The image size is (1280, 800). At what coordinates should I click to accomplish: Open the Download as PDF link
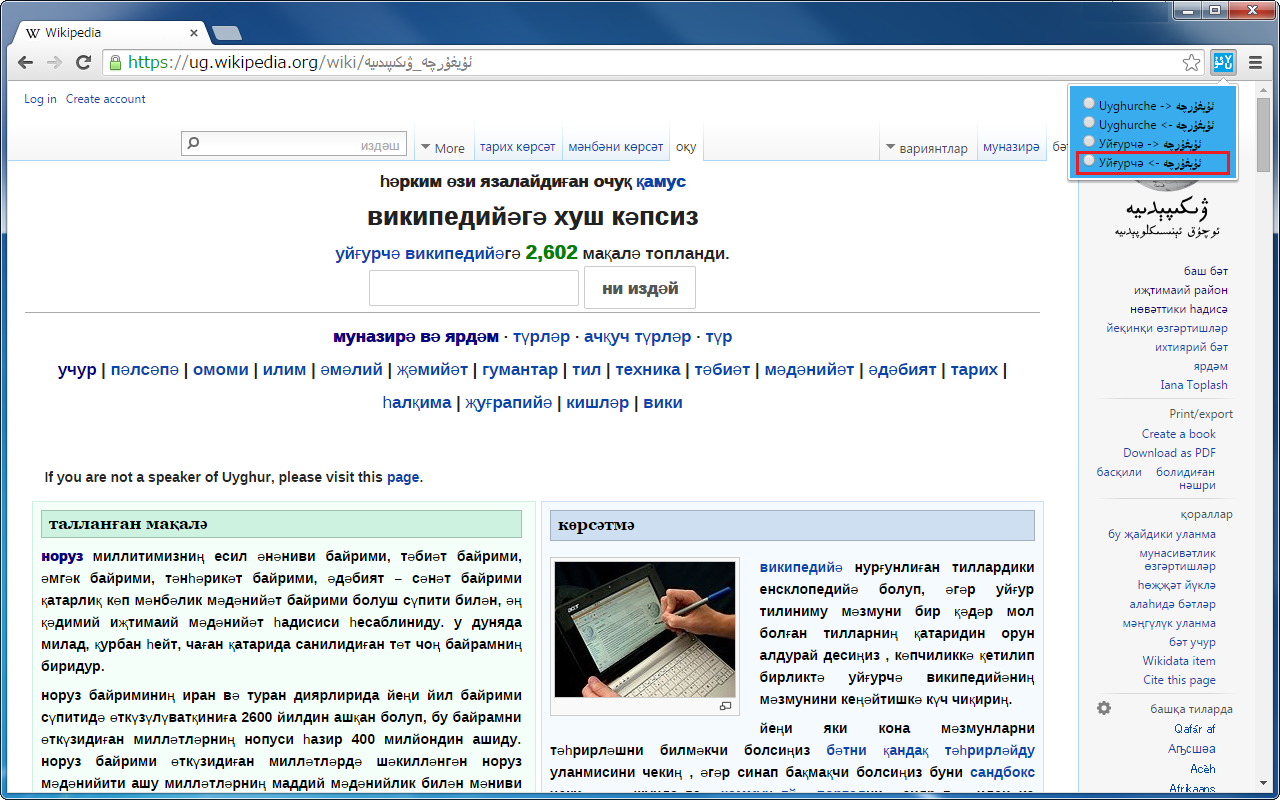1169,452
